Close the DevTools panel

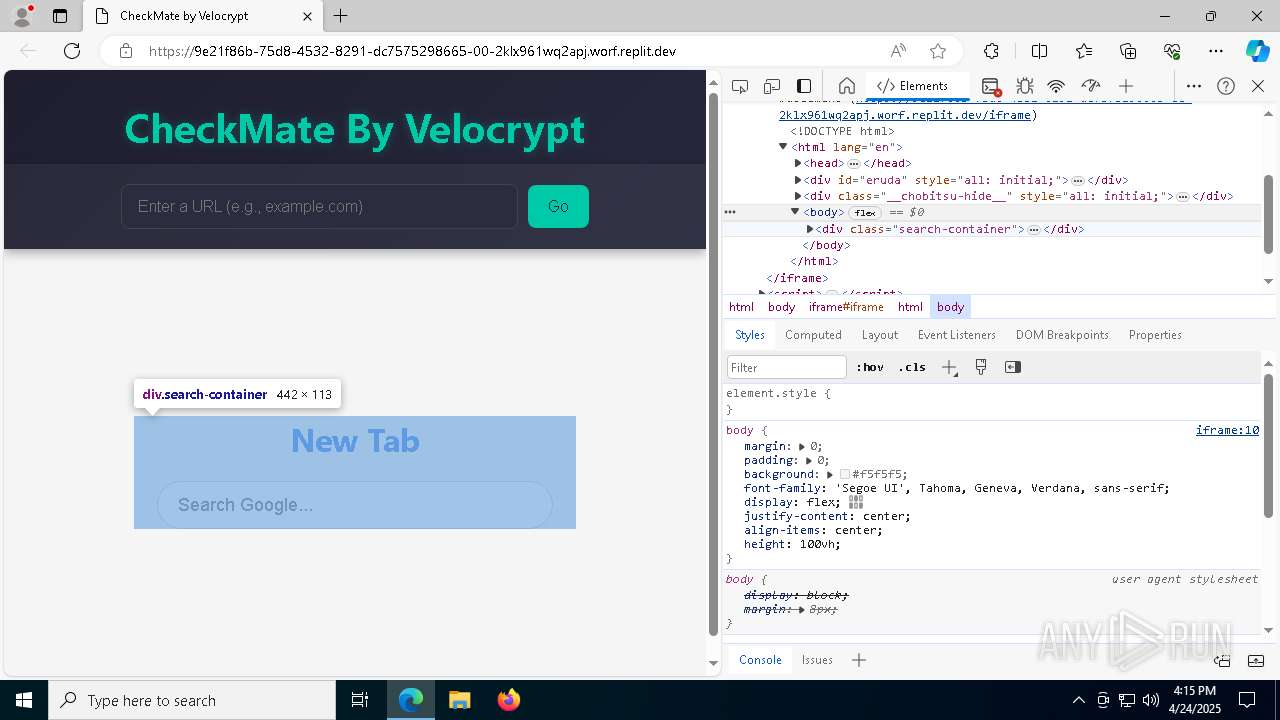(x=1258, y=86)
